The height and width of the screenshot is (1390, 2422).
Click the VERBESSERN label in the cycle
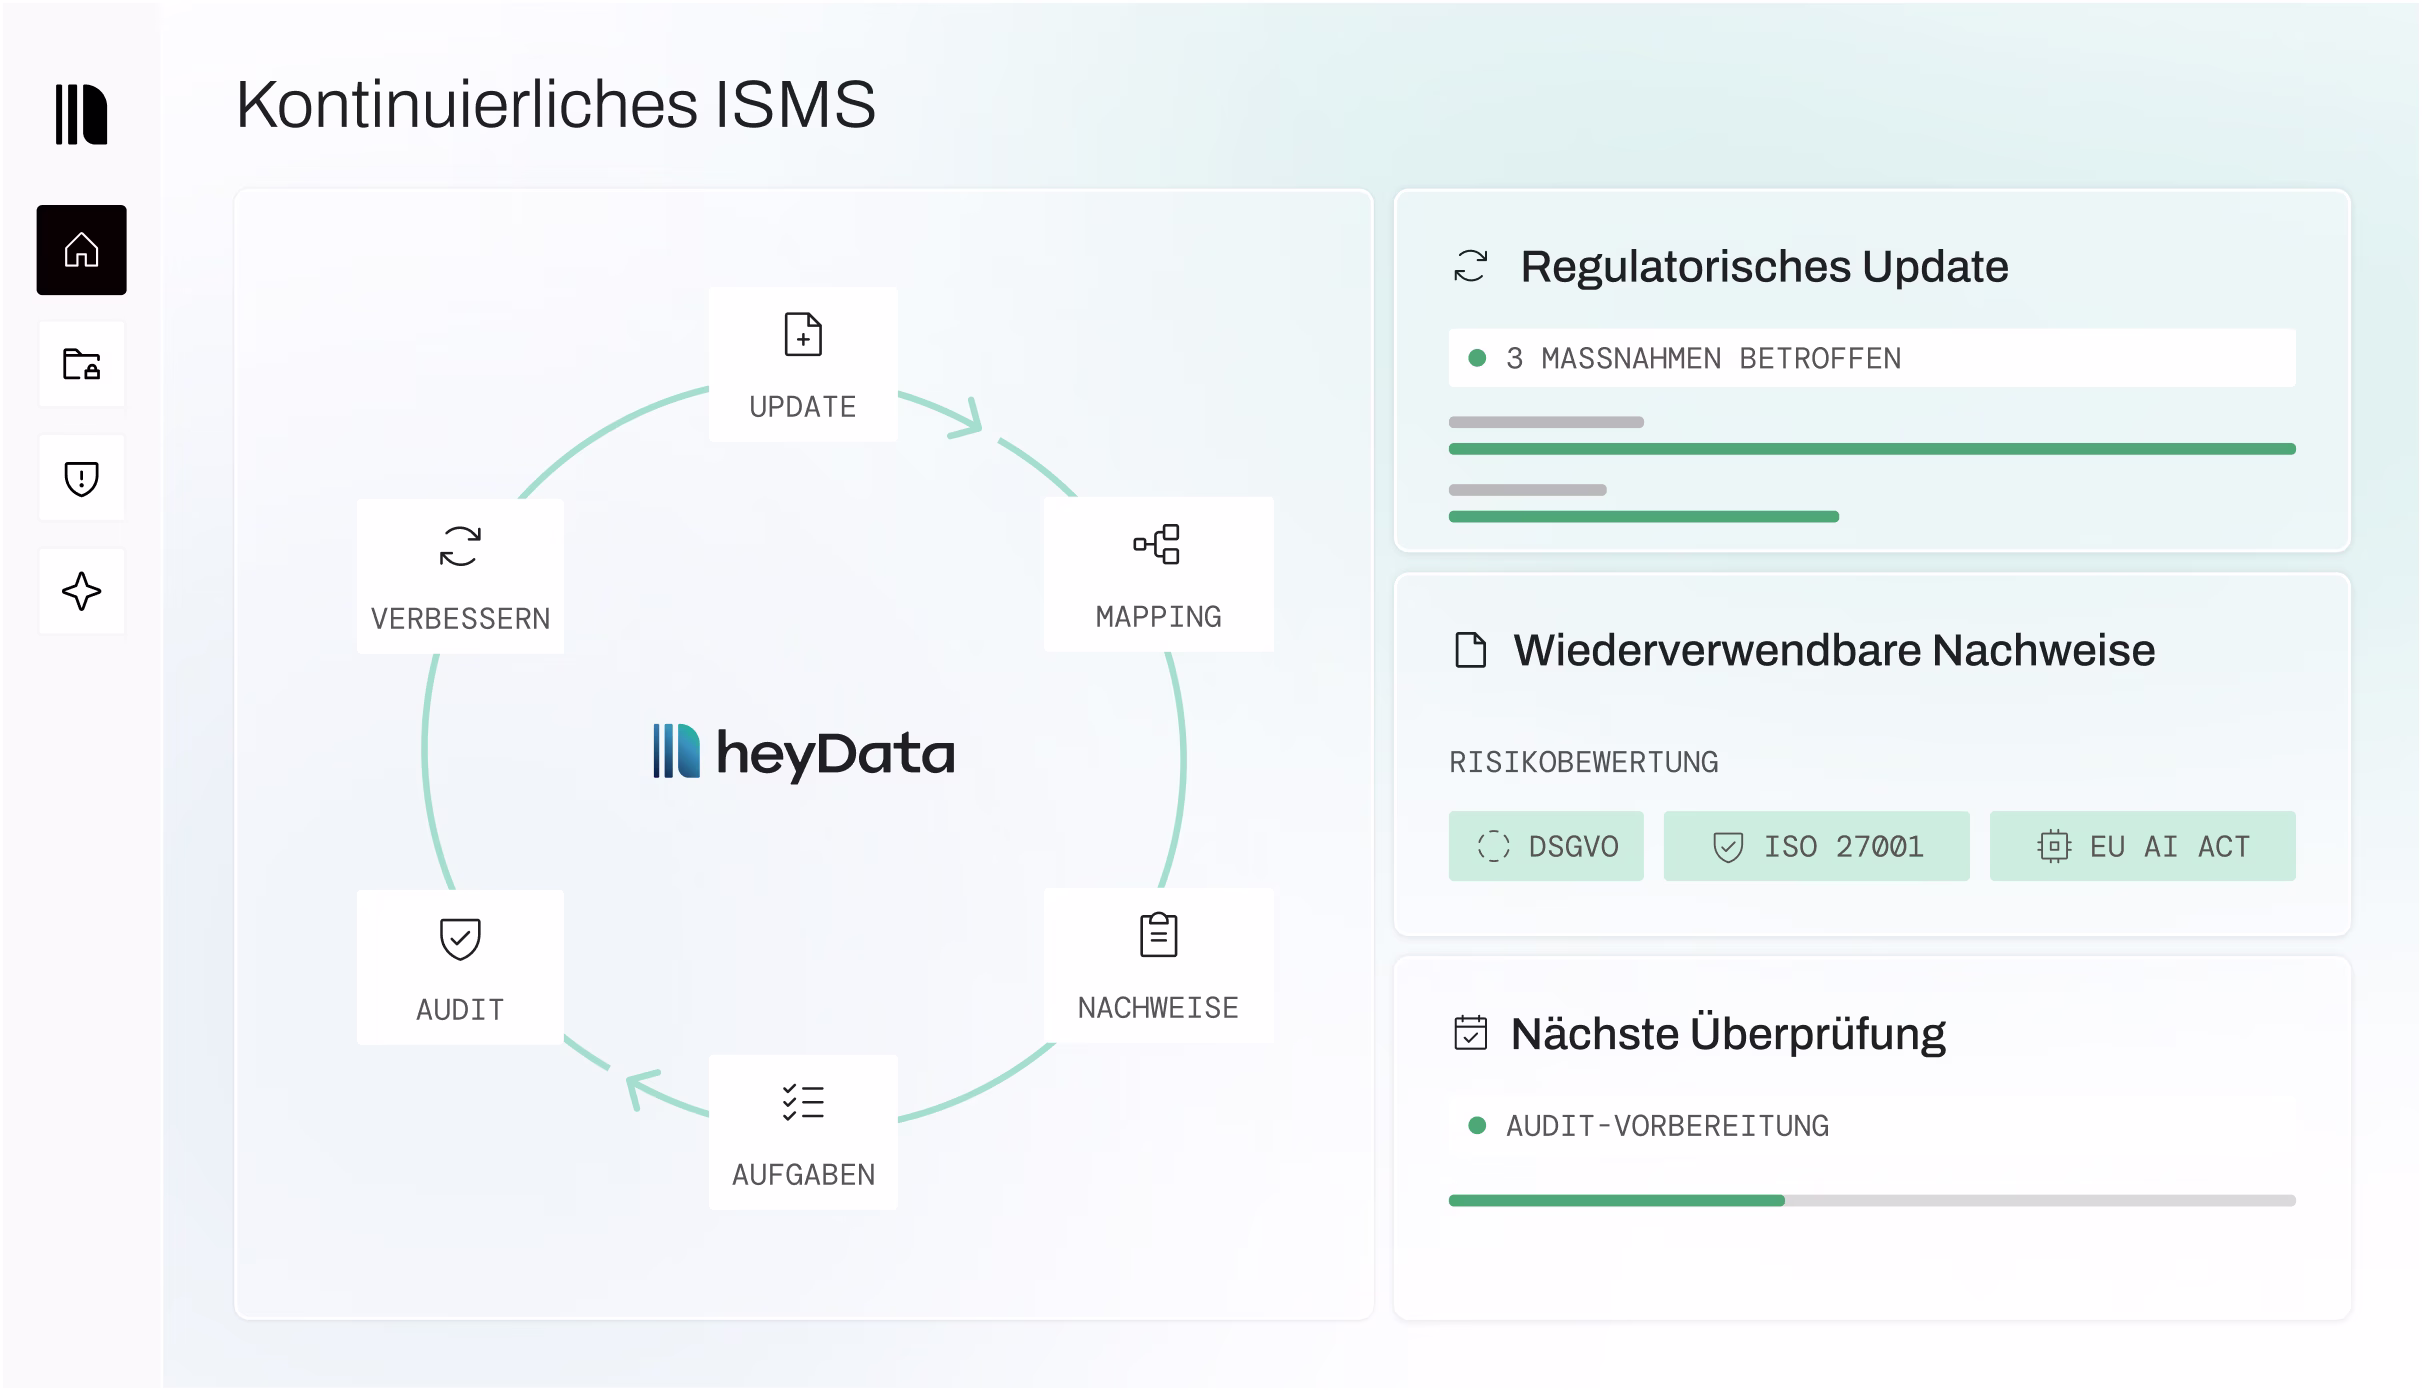[460, 619]
